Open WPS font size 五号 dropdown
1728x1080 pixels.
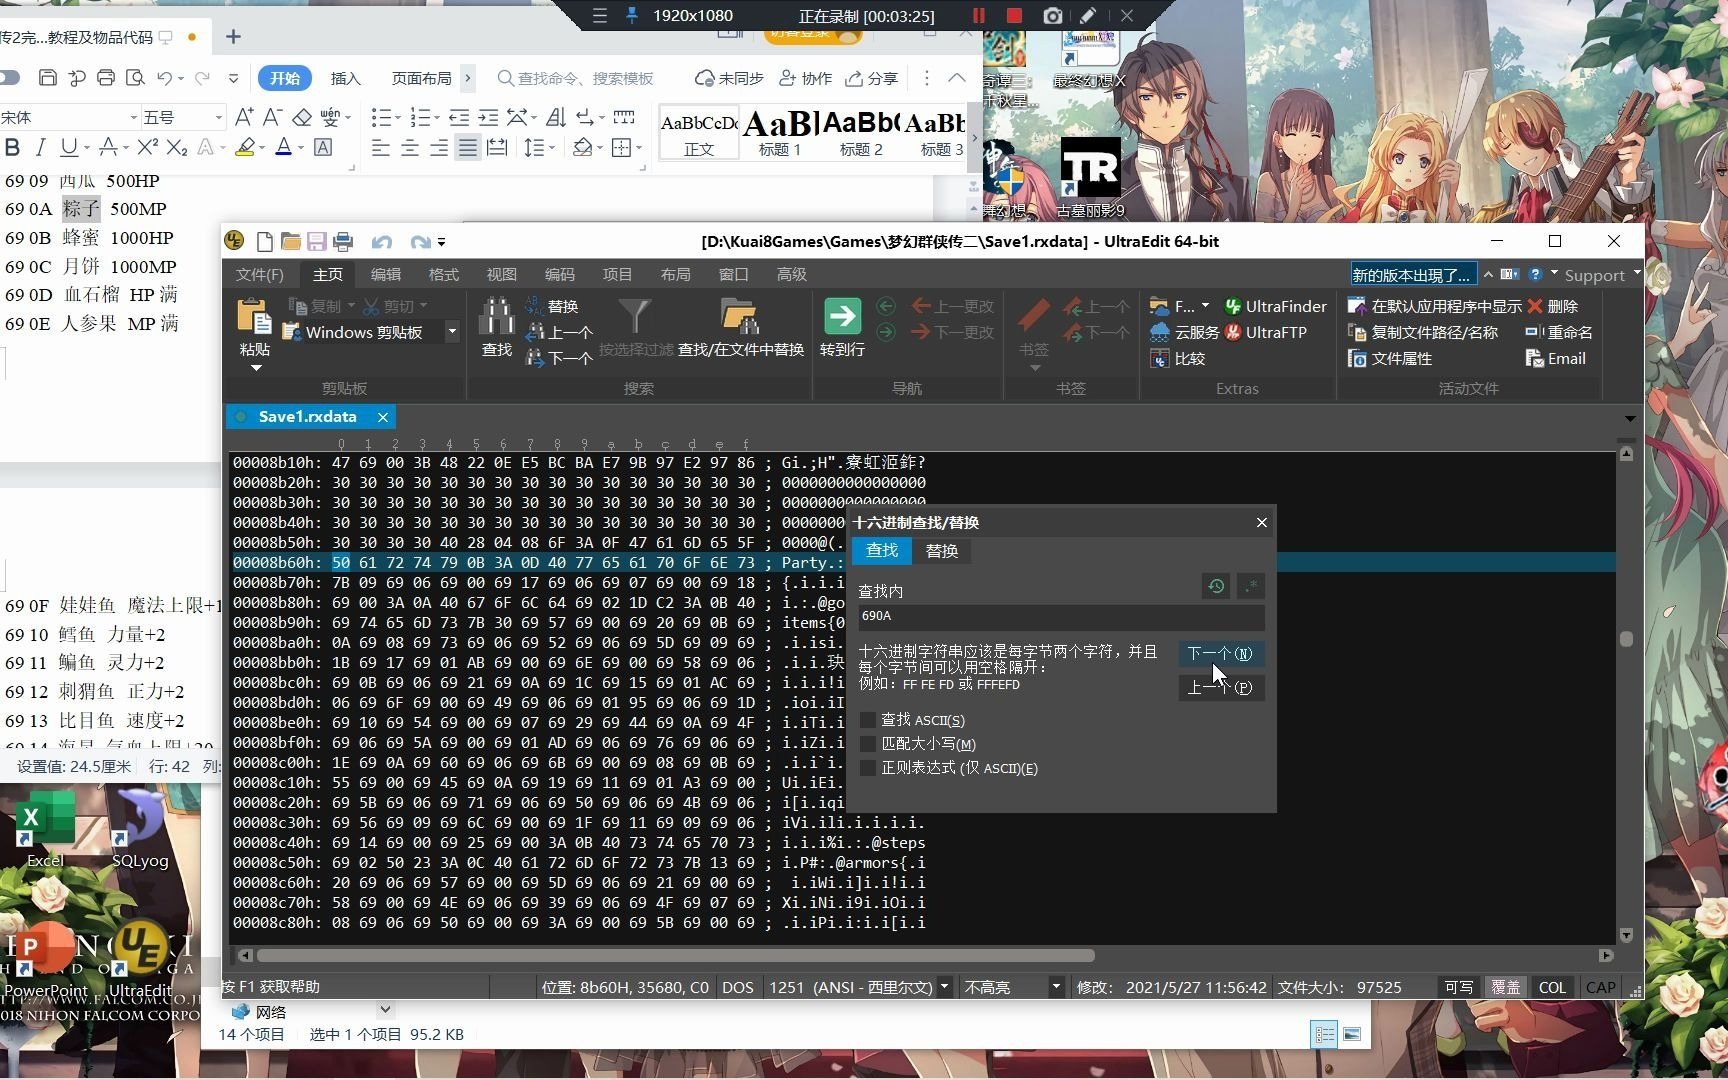pos(218,118)
